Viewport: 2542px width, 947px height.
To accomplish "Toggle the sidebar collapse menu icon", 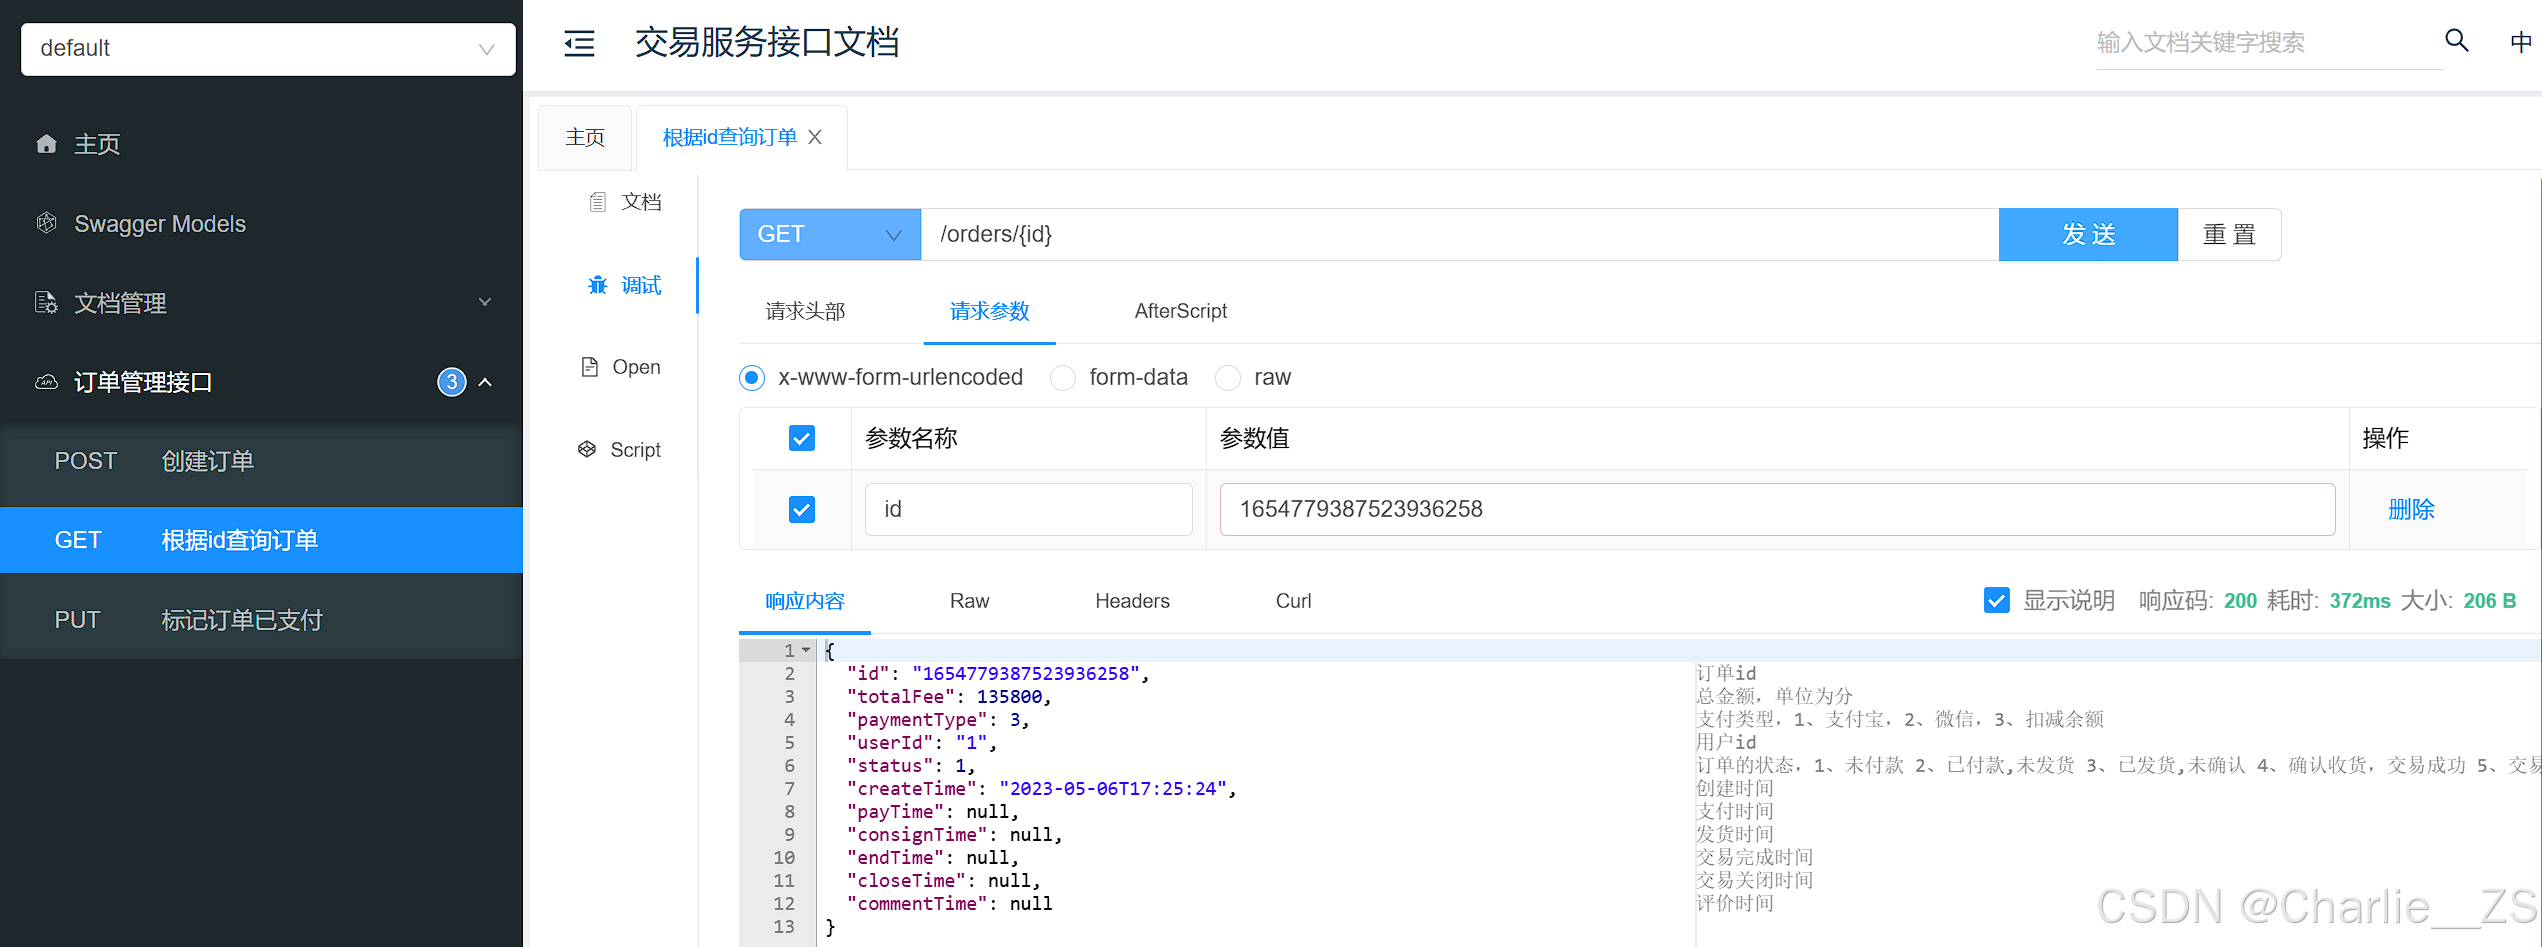I will (579, 43).
